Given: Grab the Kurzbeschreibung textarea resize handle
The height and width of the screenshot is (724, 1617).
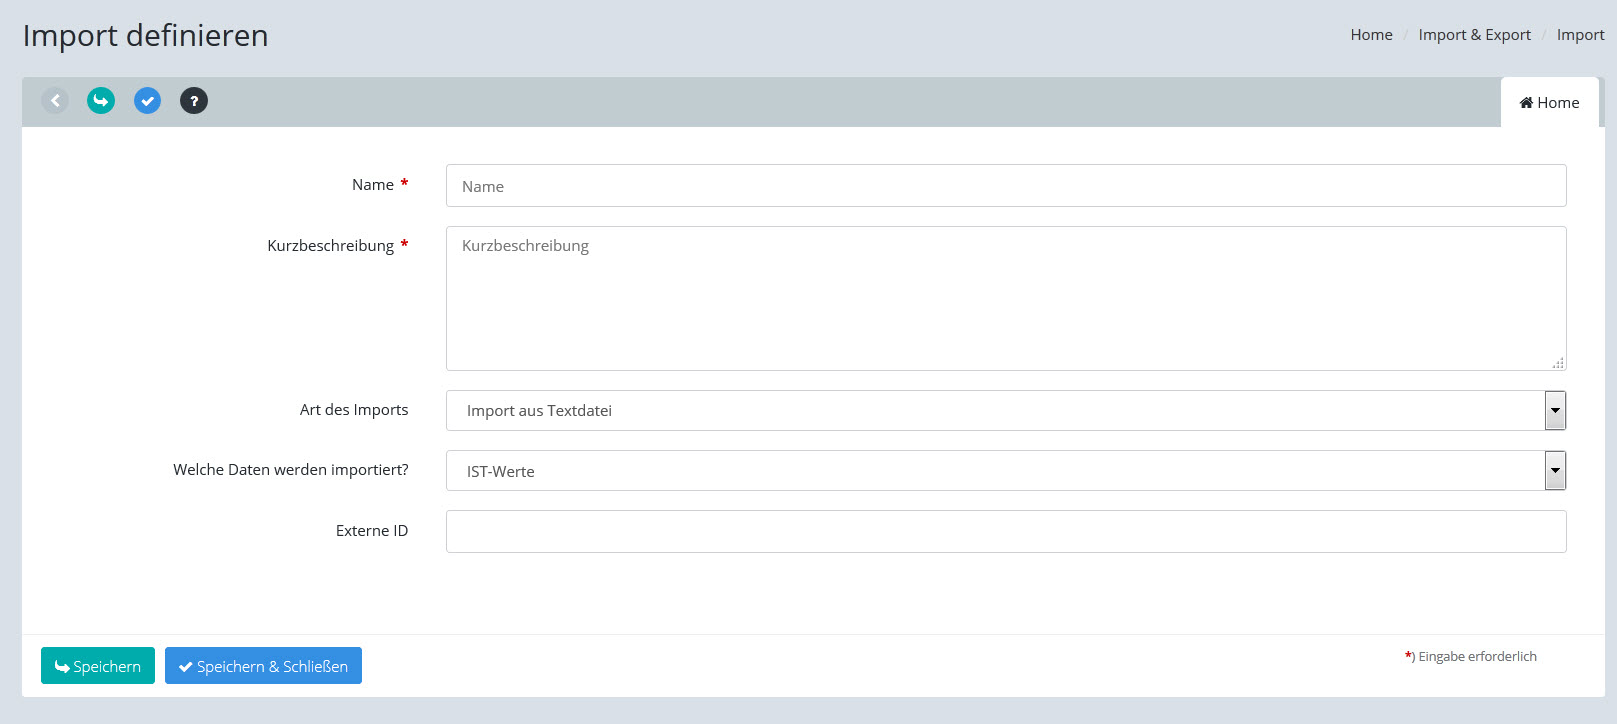Looking at the screenshot, I should pos(1558,363).
